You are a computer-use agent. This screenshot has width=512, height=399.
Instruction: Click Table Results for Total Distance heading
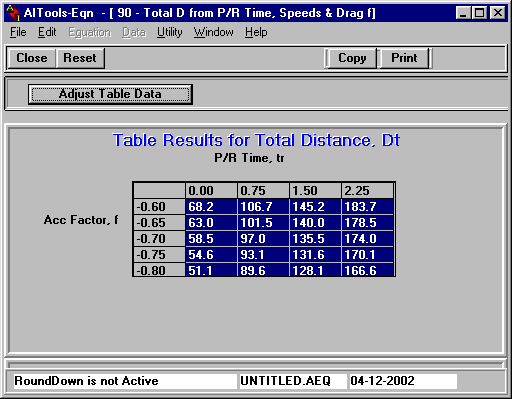(x=256, y=140)
